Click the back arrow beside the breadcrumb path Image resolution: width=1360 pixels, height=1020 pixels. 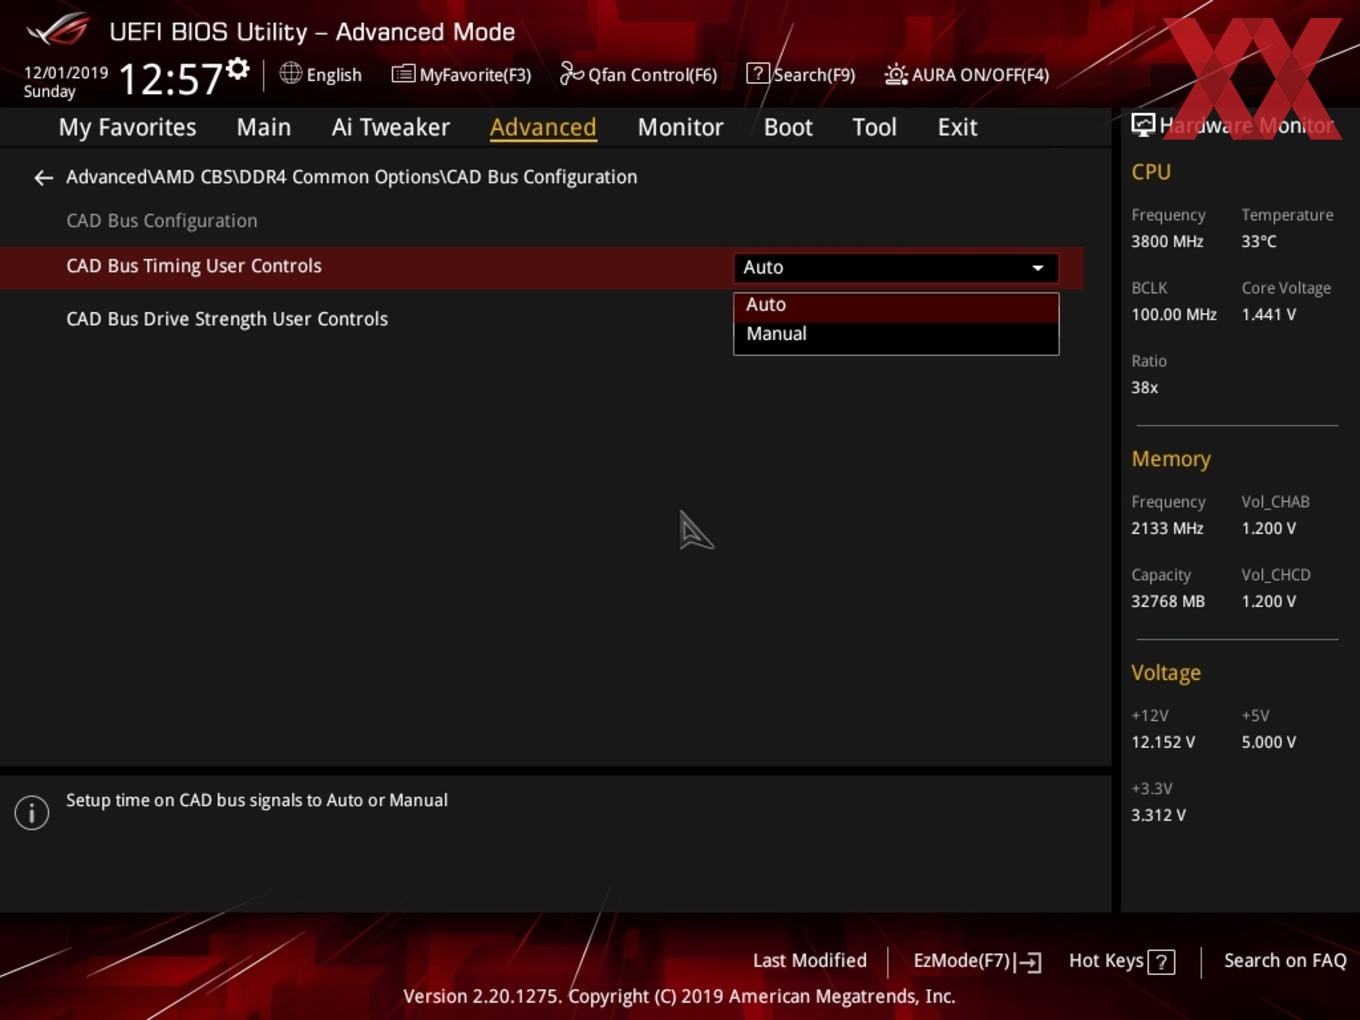click(43, 178)
